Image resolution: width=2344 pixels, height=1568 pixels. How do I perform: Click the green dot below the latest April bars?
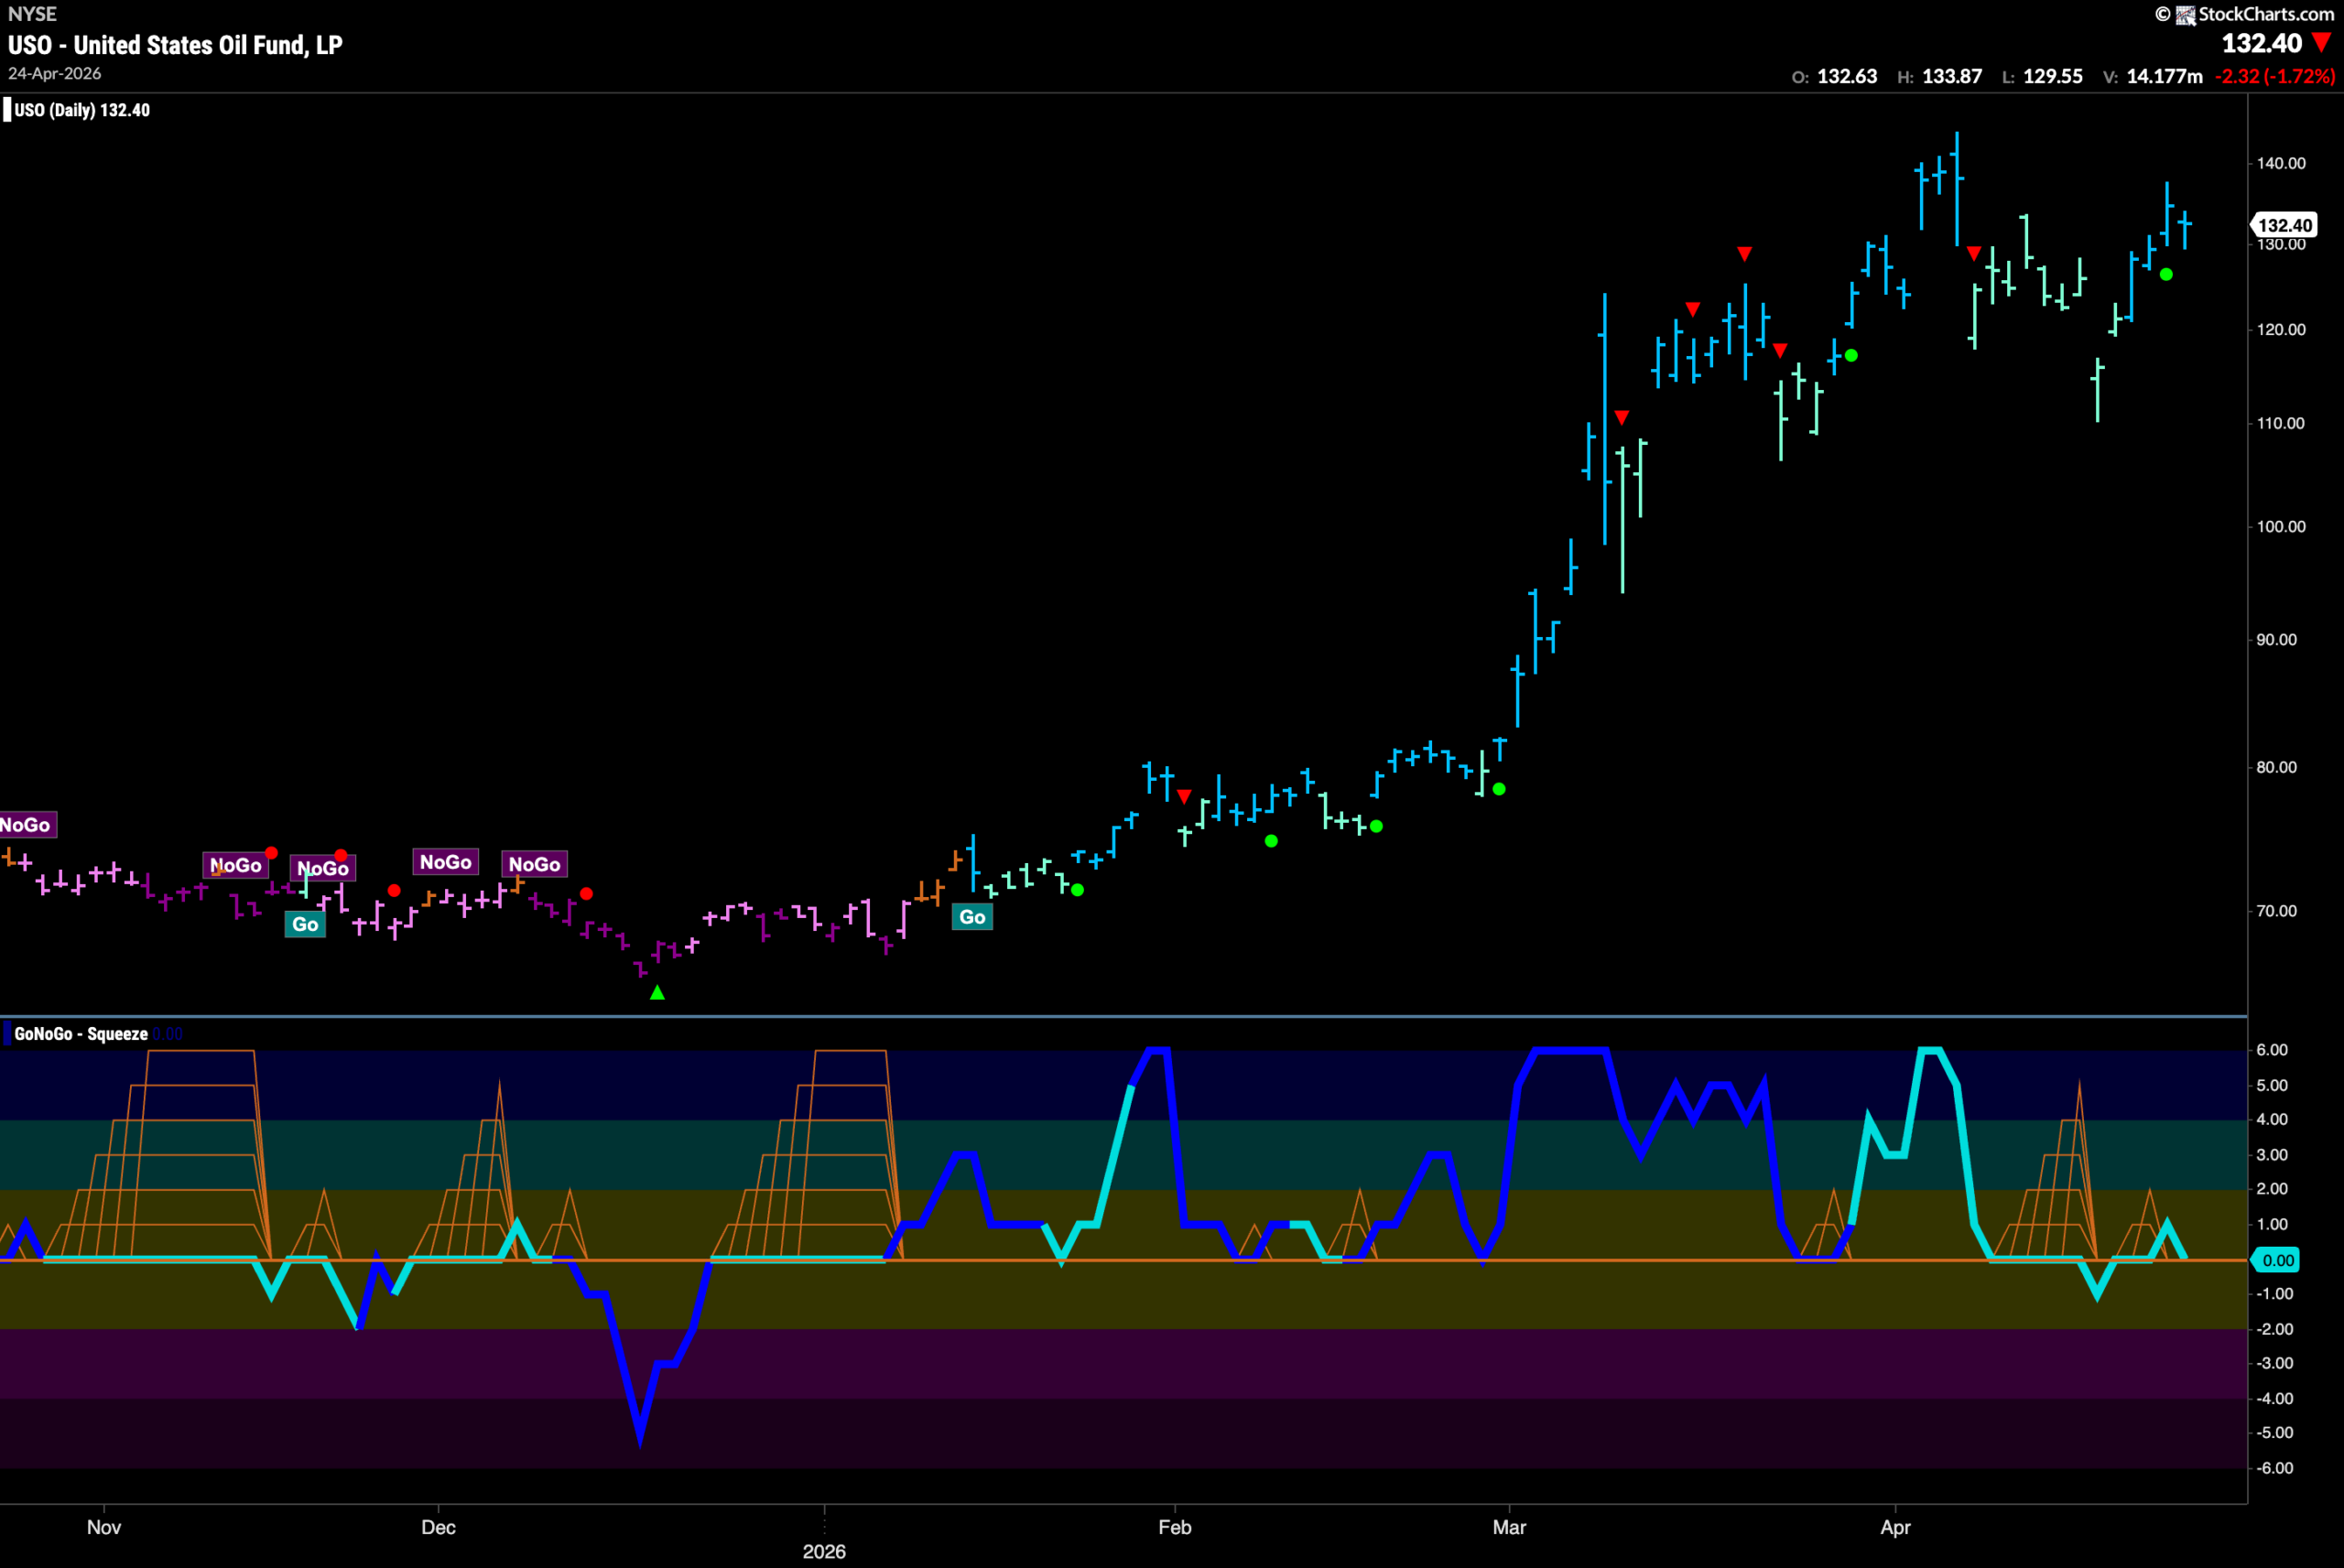[x=2166, y=274]
